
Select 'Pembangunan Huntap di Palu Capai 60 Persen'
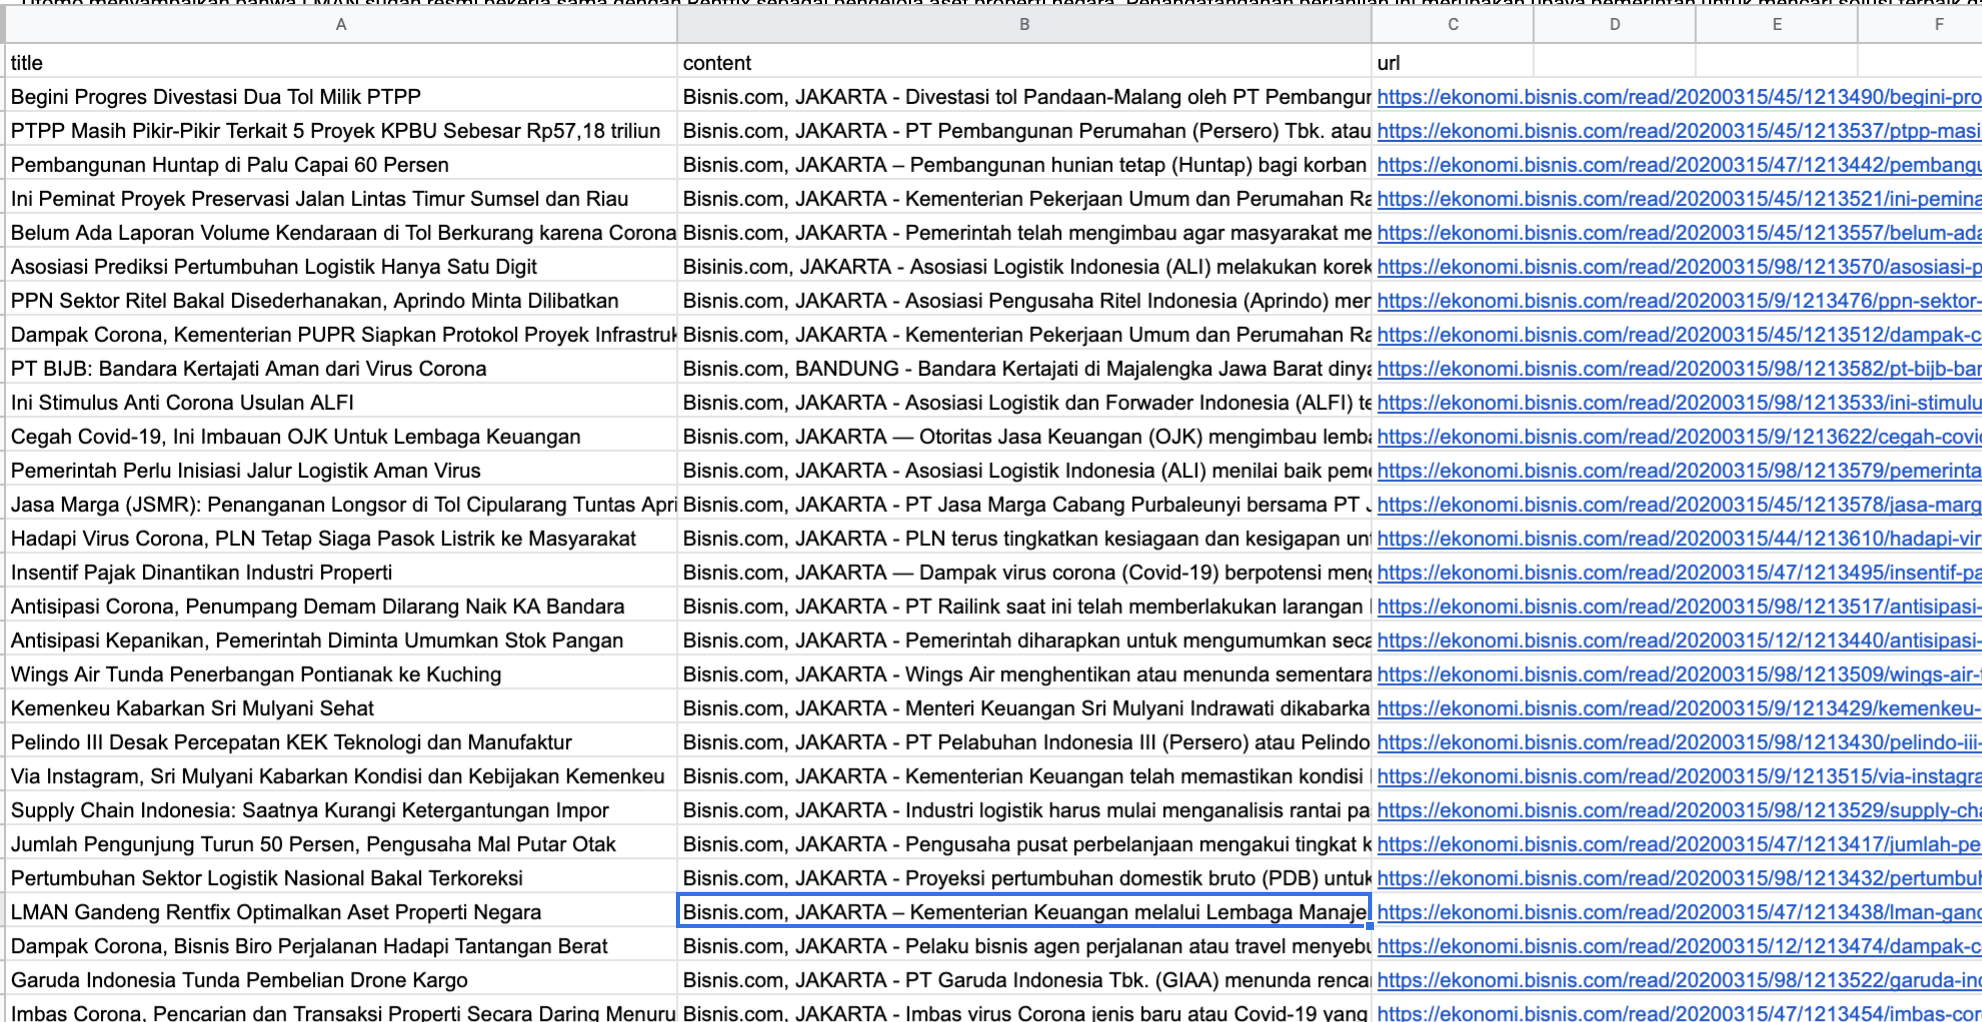pyautogui.click(x=341, y=165)
